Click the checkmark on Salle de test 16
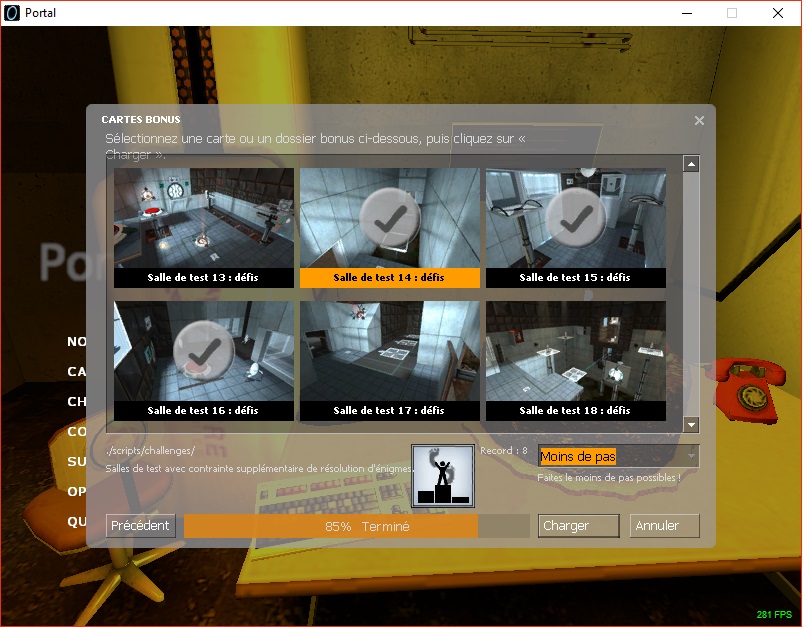The width and height of the screenshot is (807, 627). click(204, 350)
